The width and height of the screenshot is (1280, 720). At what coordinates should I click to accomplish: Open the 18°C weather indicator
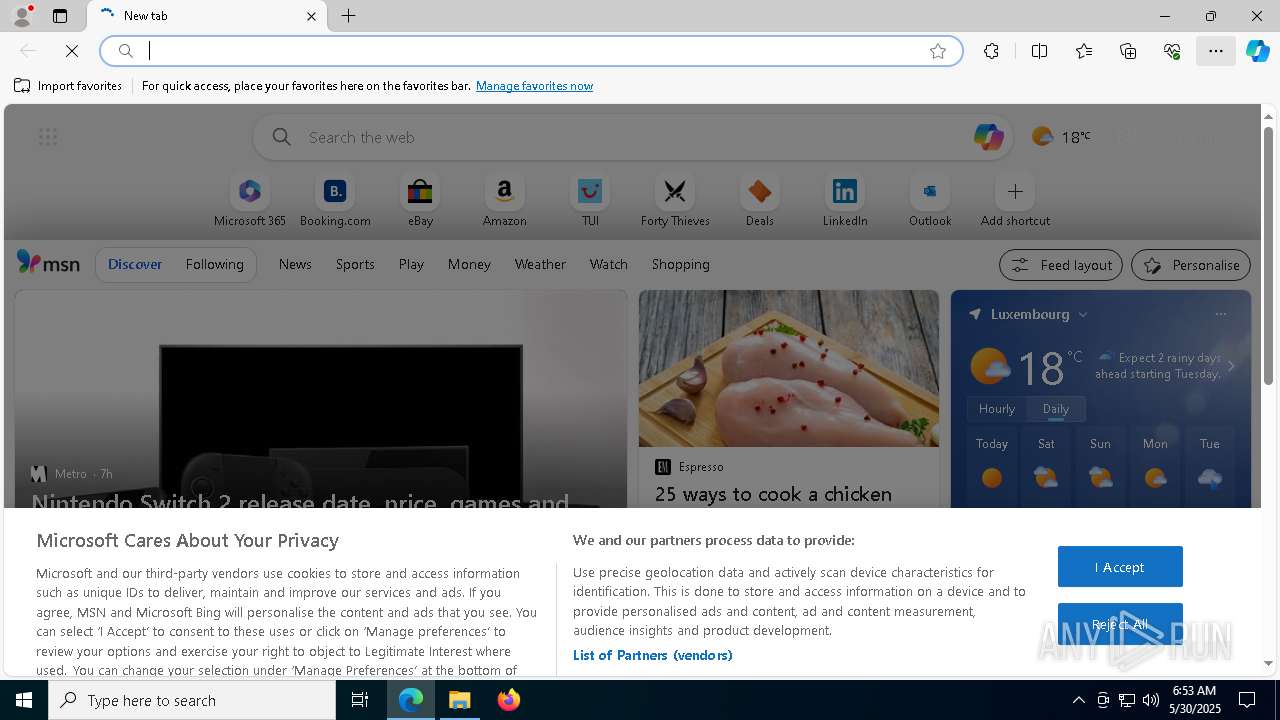point(1061,137)
